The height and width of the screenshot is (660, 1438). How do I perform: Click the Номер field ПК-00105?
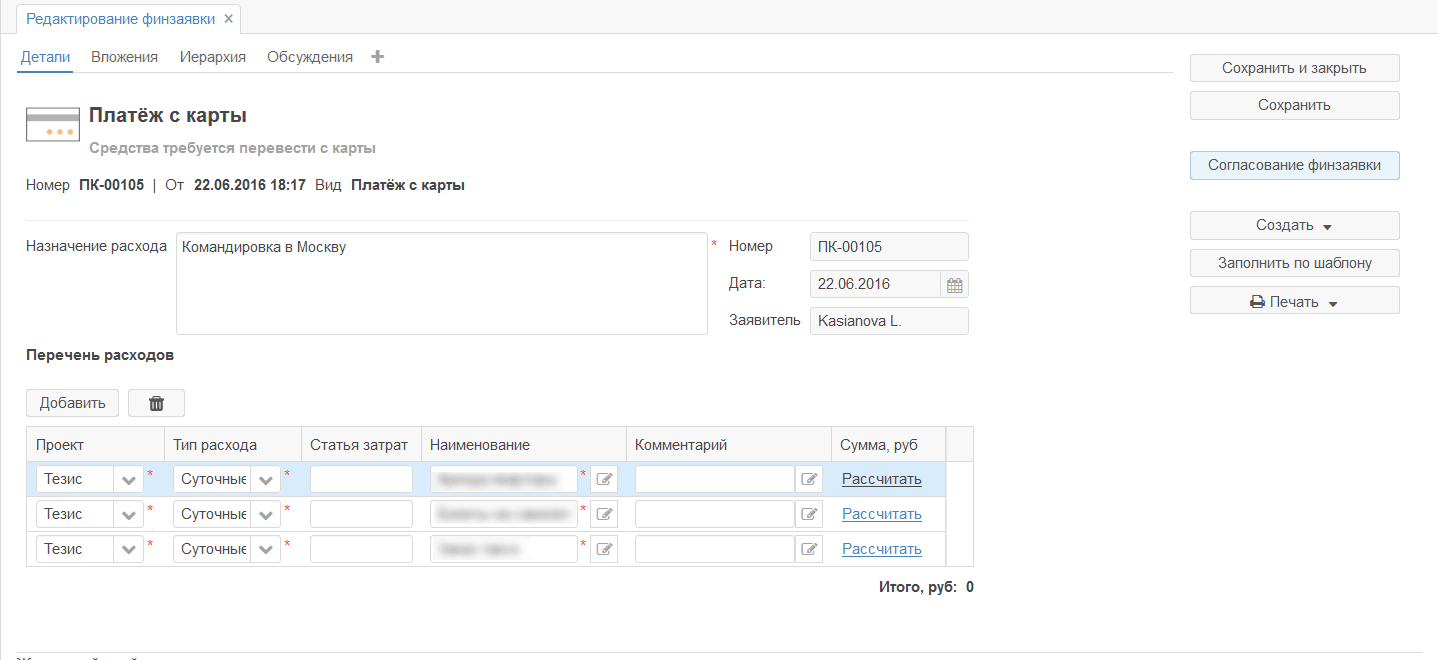(x=889, y=247)
